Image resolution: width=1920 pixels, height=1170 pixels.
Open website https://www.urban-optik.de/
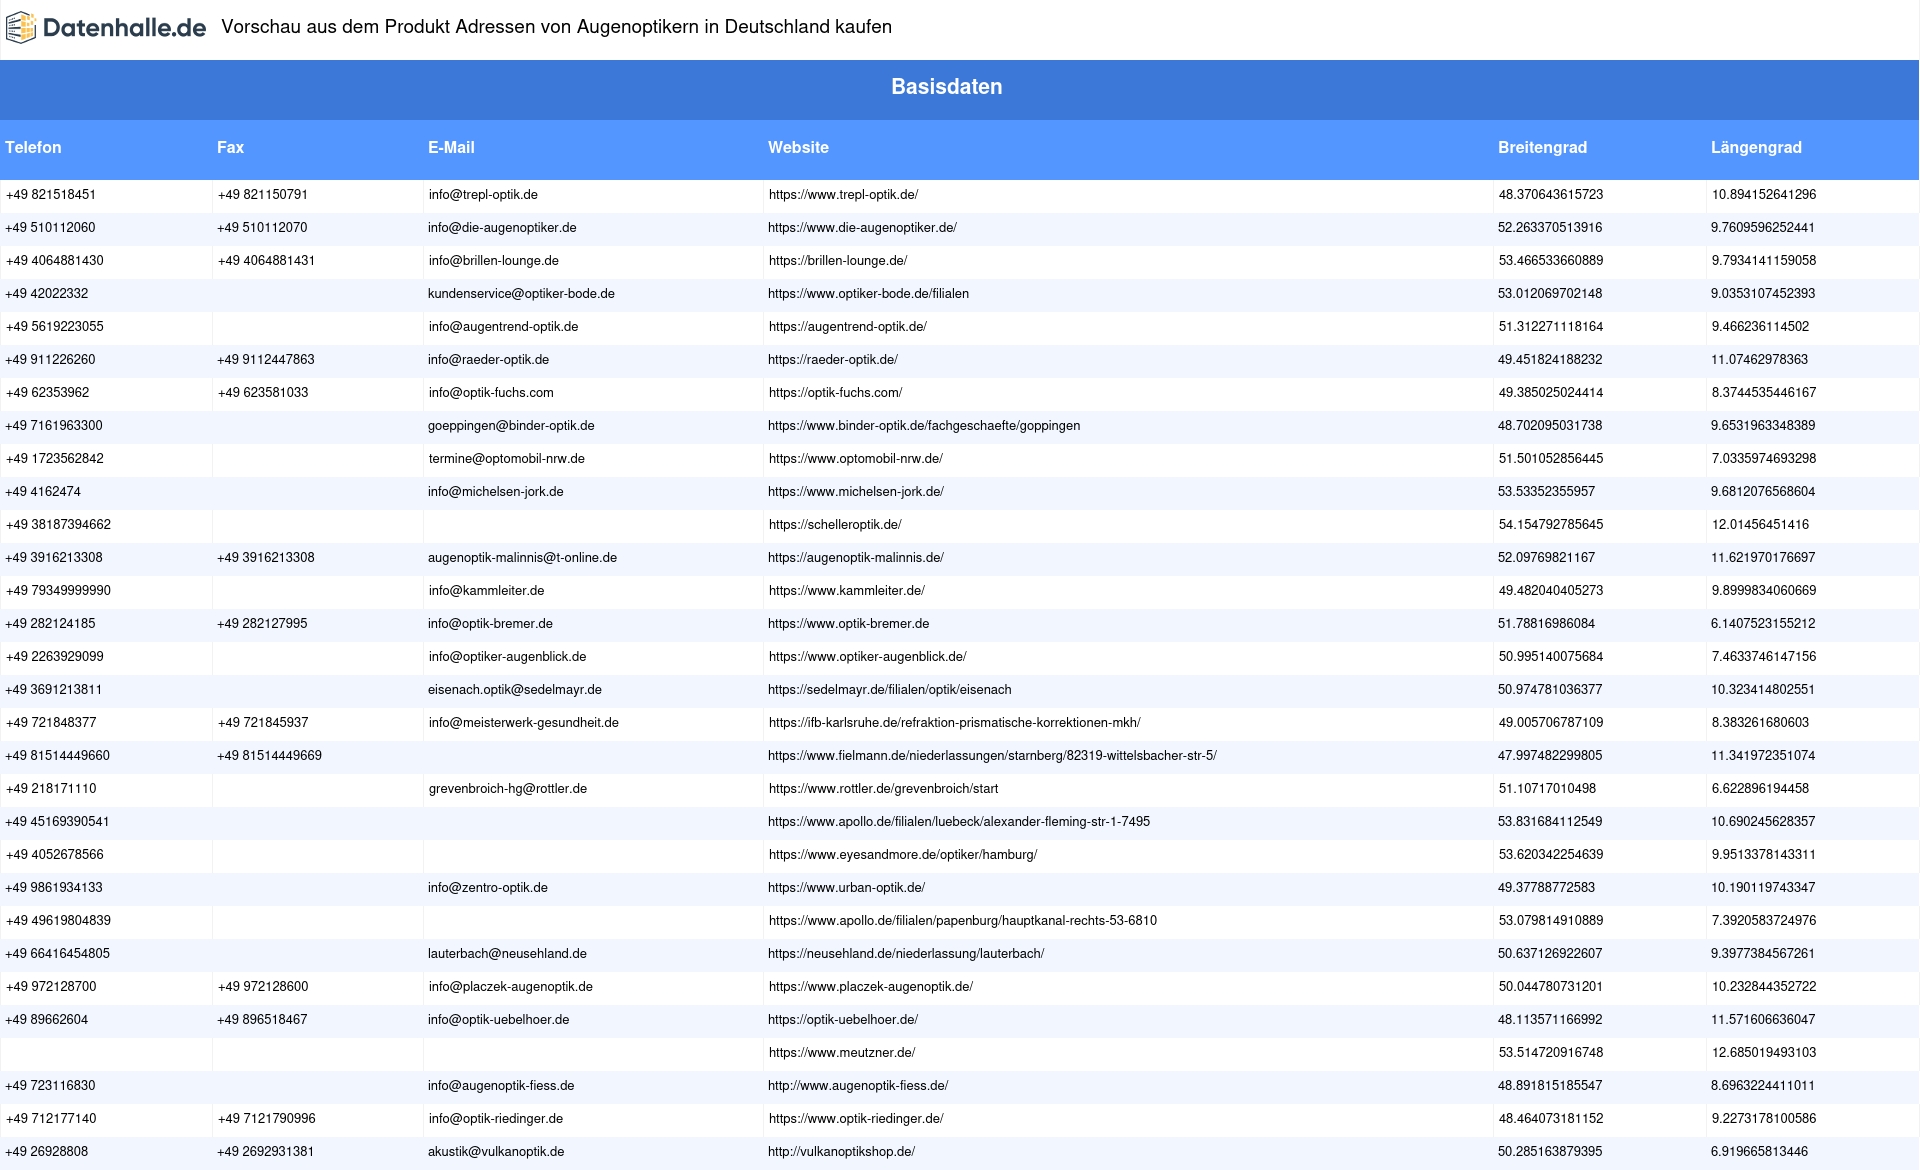point(846,888)
